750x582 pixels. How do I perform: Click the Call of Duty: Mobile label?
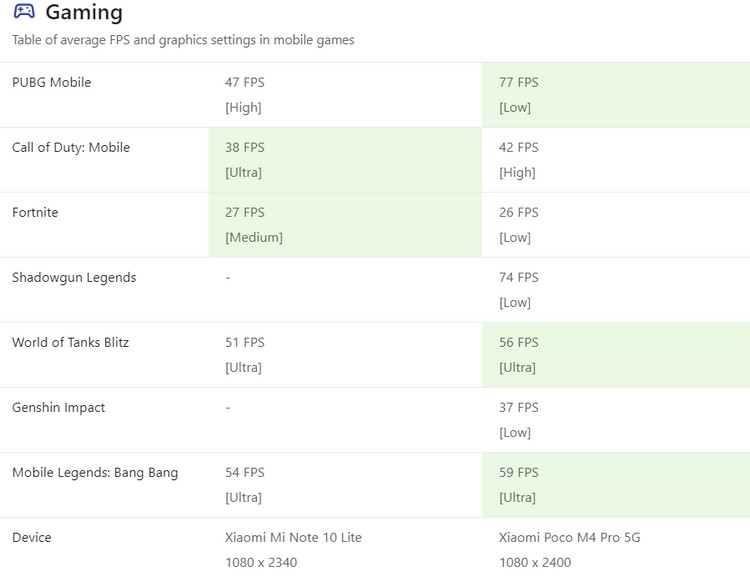point(71,147)
